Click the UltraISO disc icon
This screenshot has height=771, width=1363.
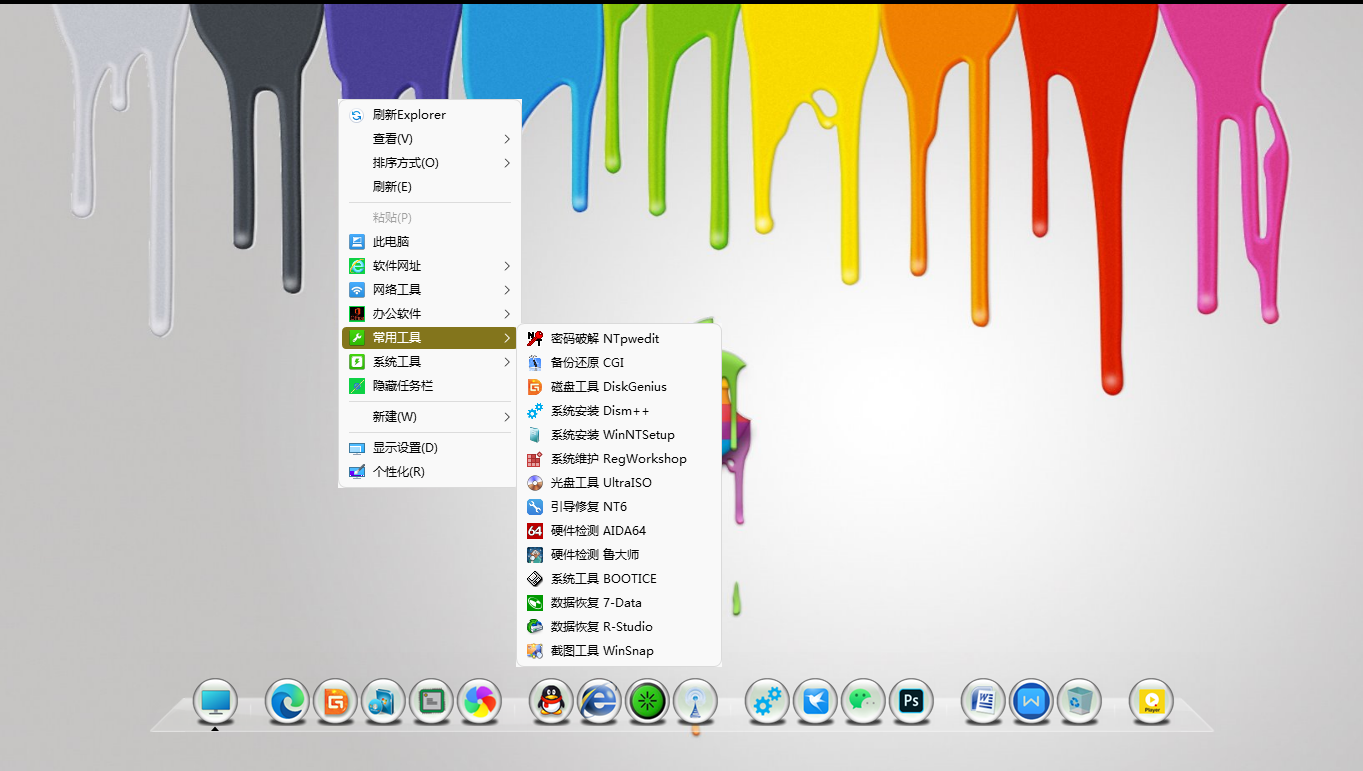click(535, 483)
